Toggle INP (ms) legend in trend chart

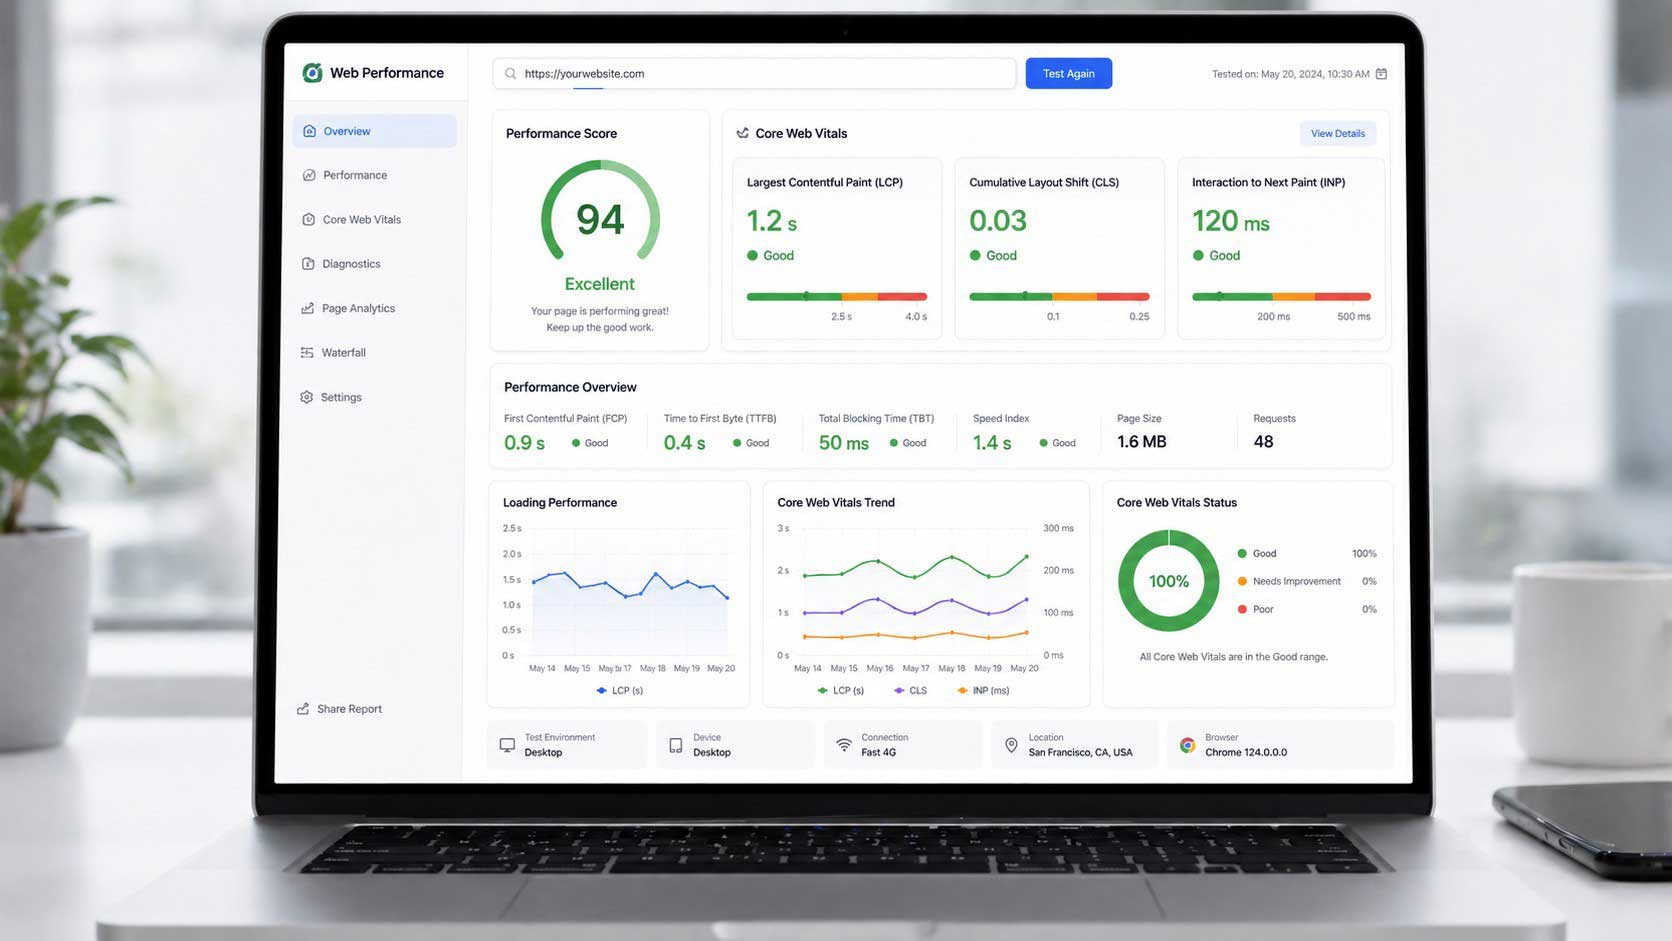click(x=984, y=691)
